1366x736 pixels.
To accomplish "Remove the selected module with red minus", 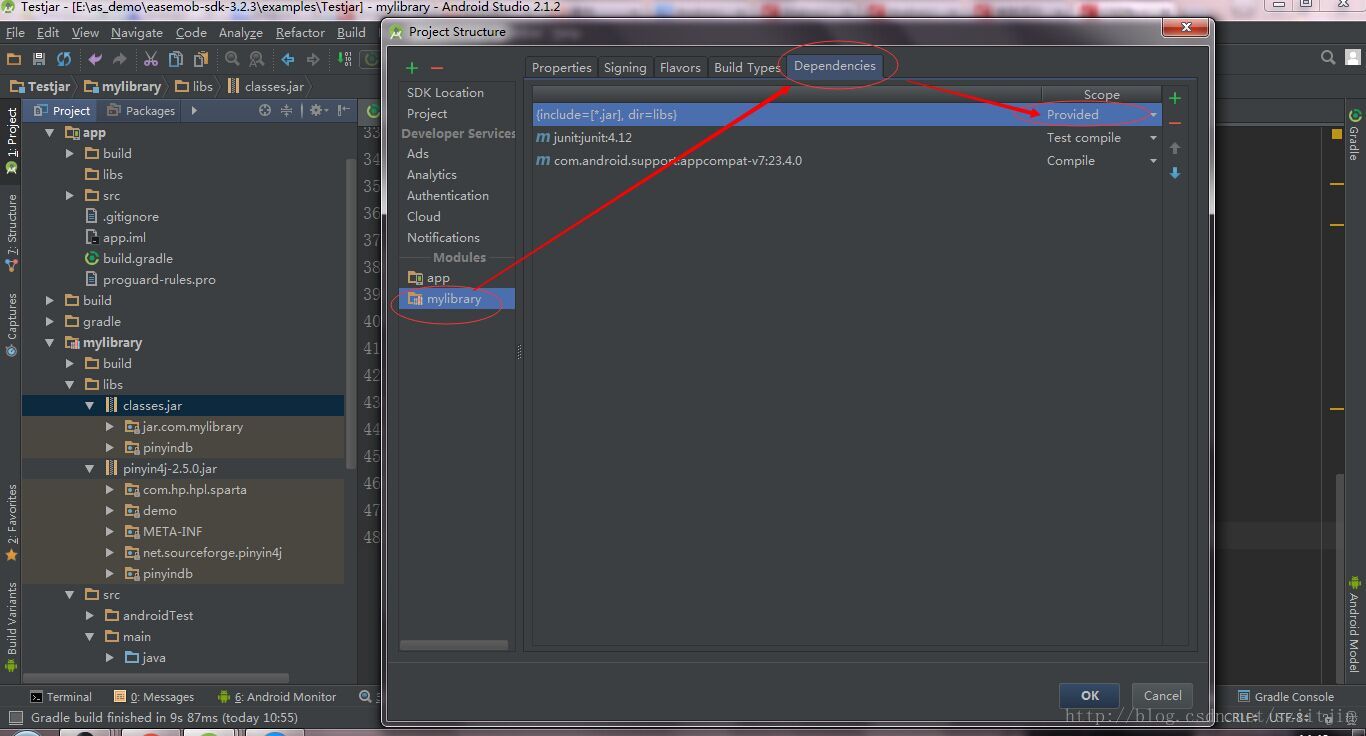I will pos(437,68).
